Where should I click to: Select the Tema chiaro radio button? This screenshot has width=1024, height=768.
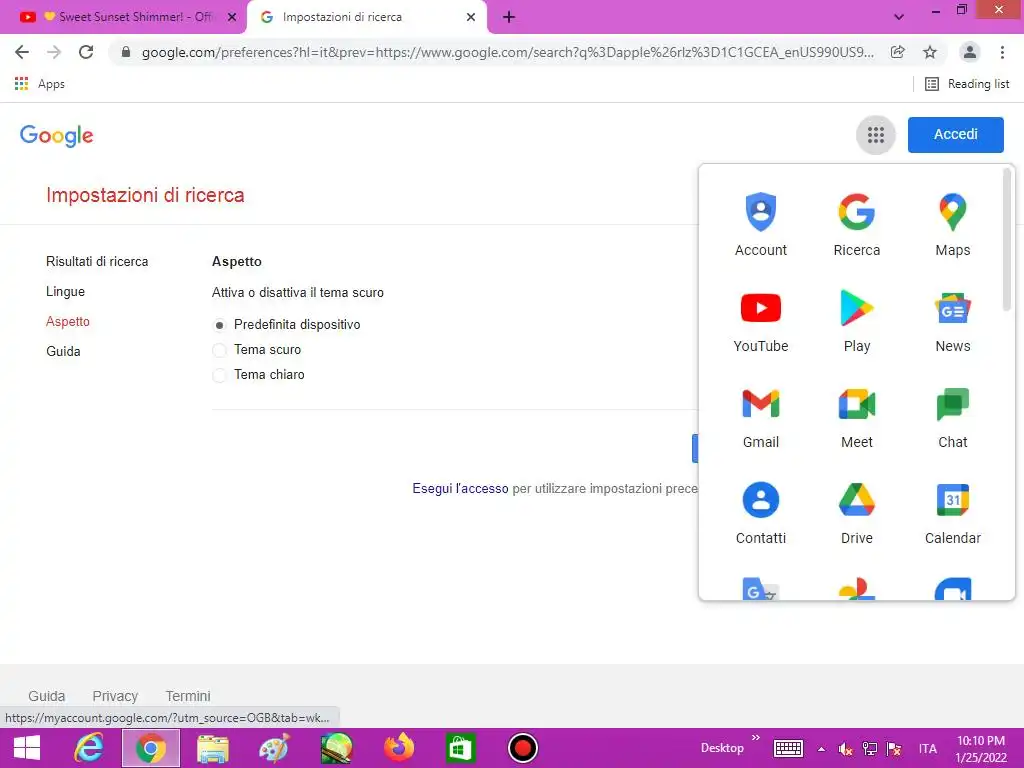click(219, 375)
